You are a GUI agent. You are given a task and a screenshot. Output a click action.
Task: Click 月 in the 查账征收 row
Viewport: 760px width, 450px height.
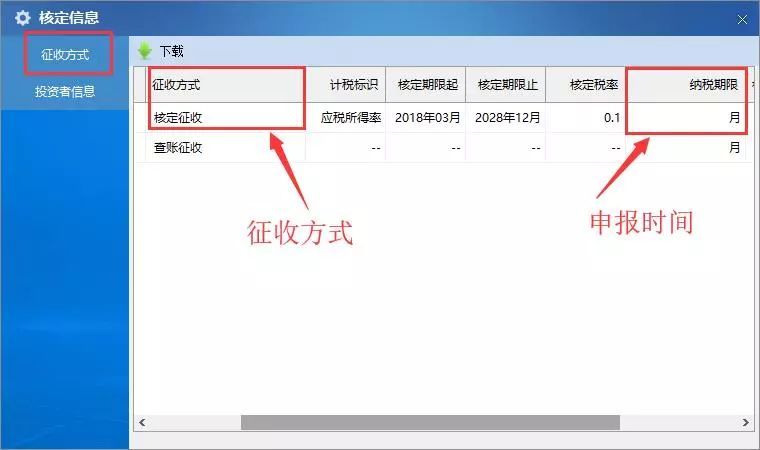(686, 147)
